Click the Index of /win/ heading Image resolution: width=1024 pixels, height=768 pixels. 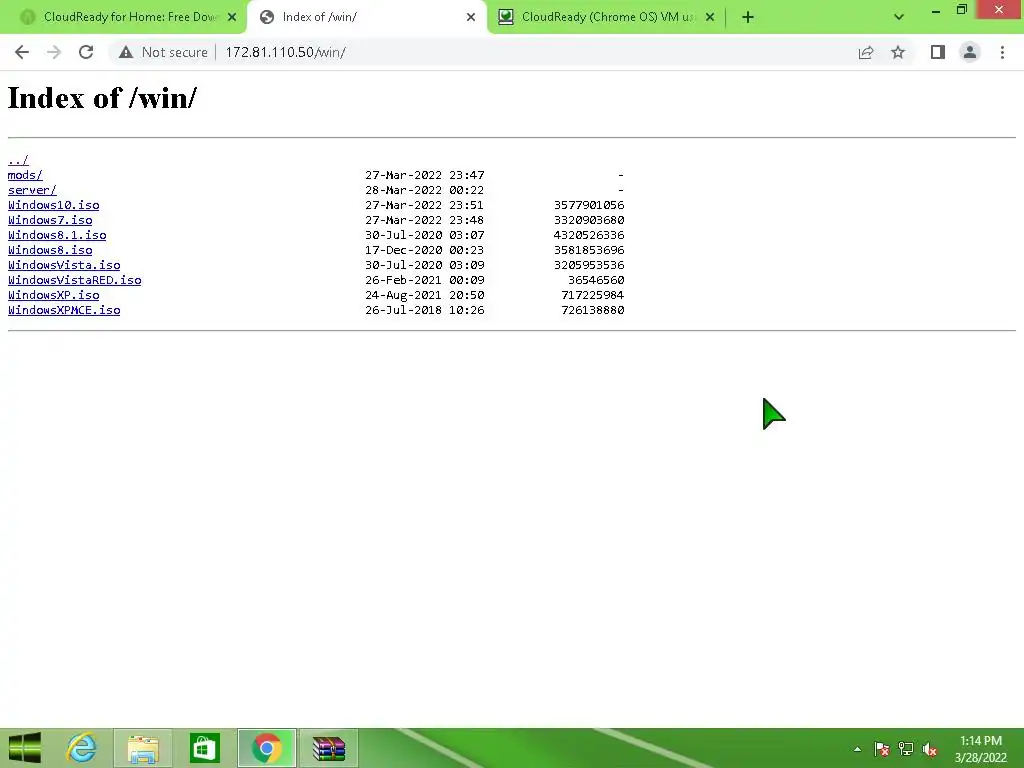pos(102,98)
